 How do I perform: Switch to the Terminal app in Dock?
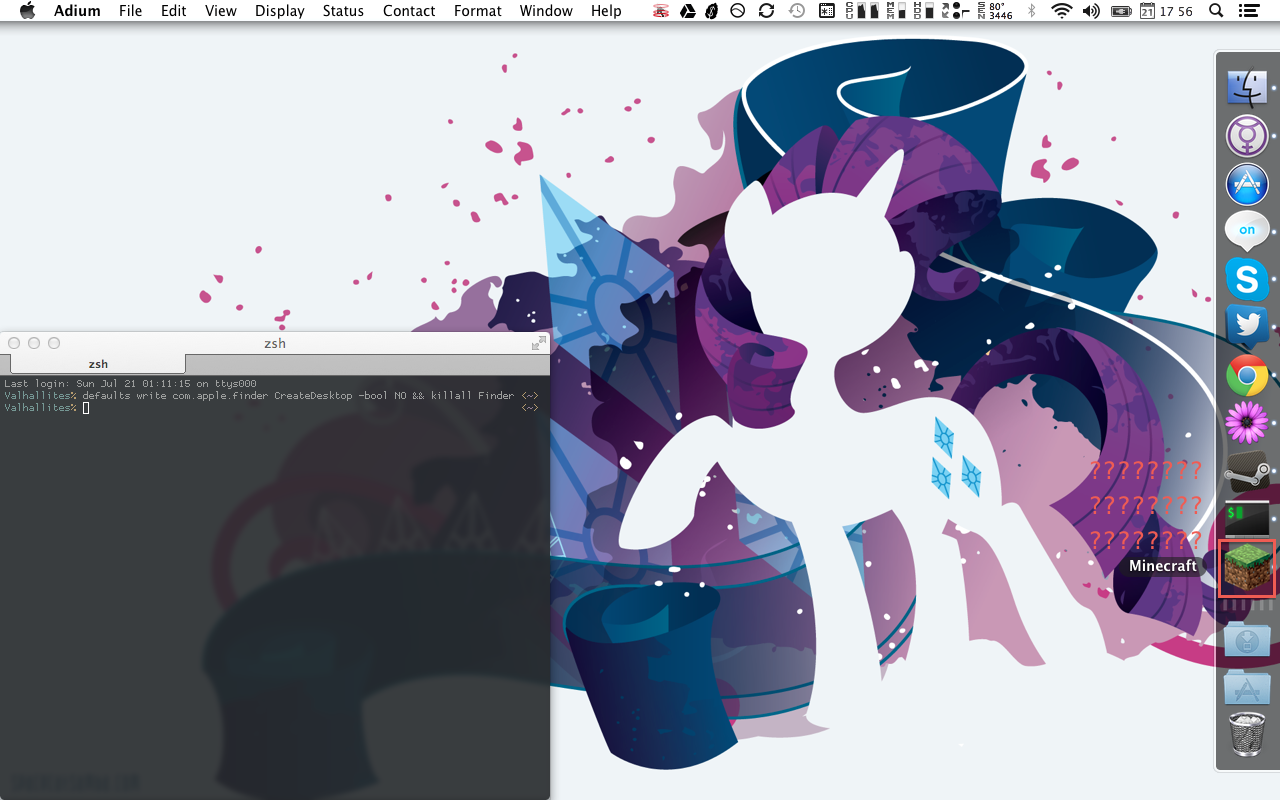pos(1247,520)
